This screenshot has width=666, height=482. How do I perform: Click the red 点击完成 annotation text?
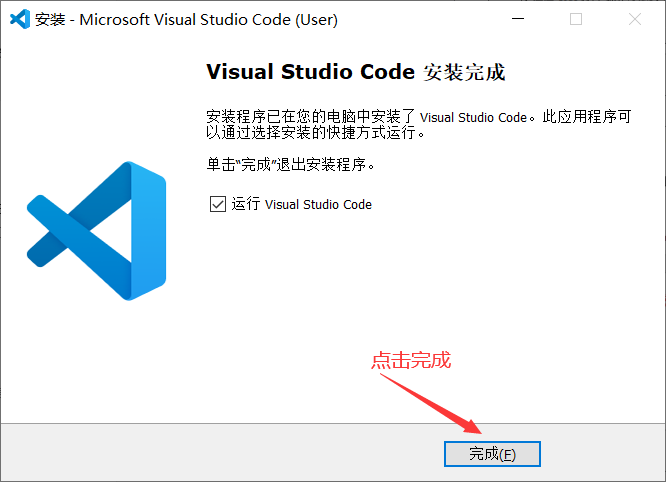tap(411, 360)
